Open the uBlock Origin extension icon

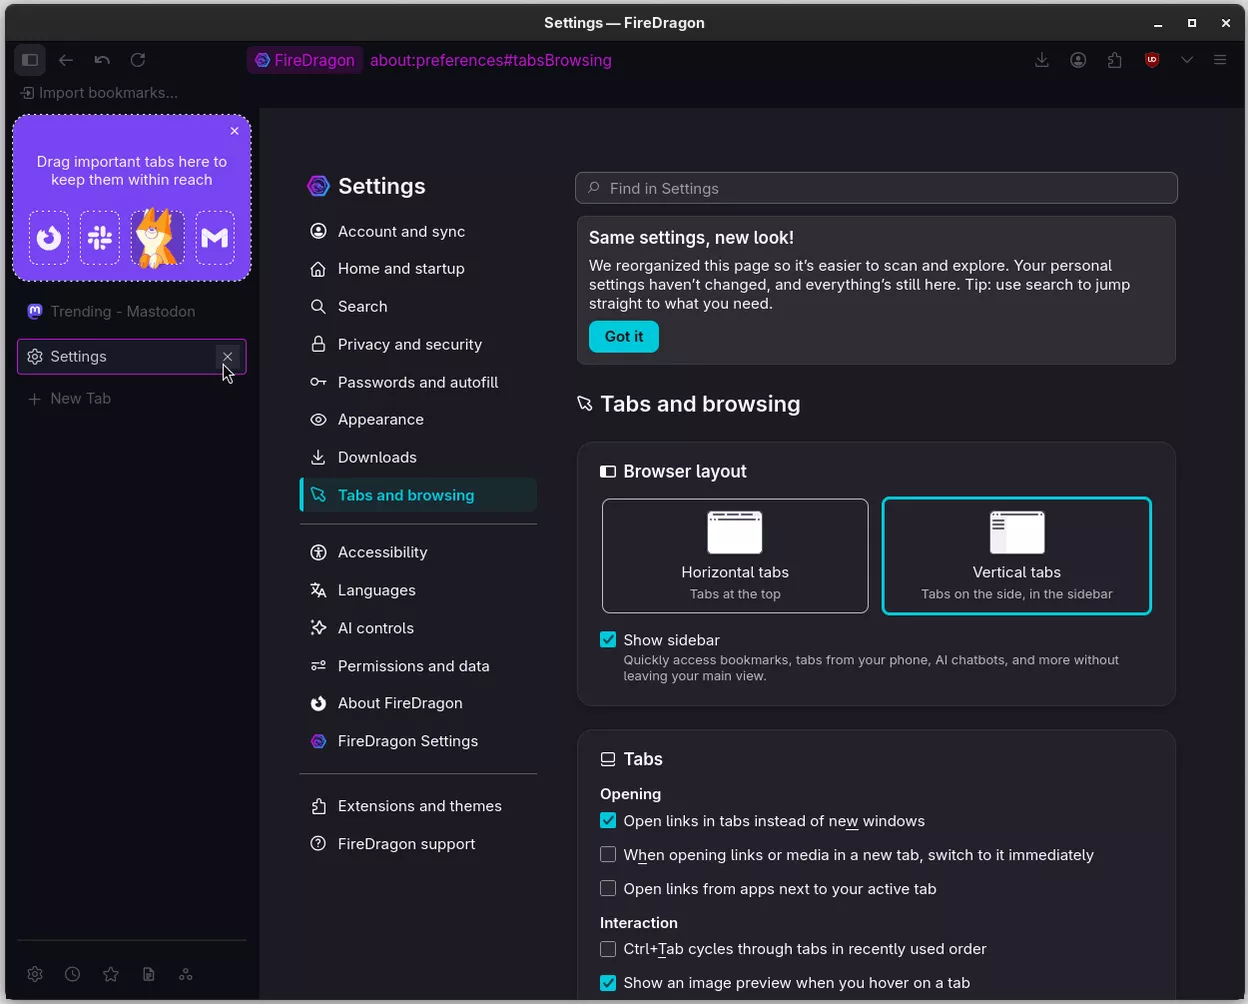click(1152, 60)
